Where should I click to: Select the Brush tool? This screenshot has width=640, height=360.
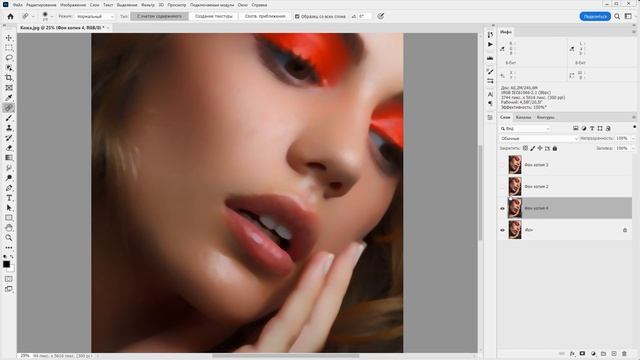[9, 118]
